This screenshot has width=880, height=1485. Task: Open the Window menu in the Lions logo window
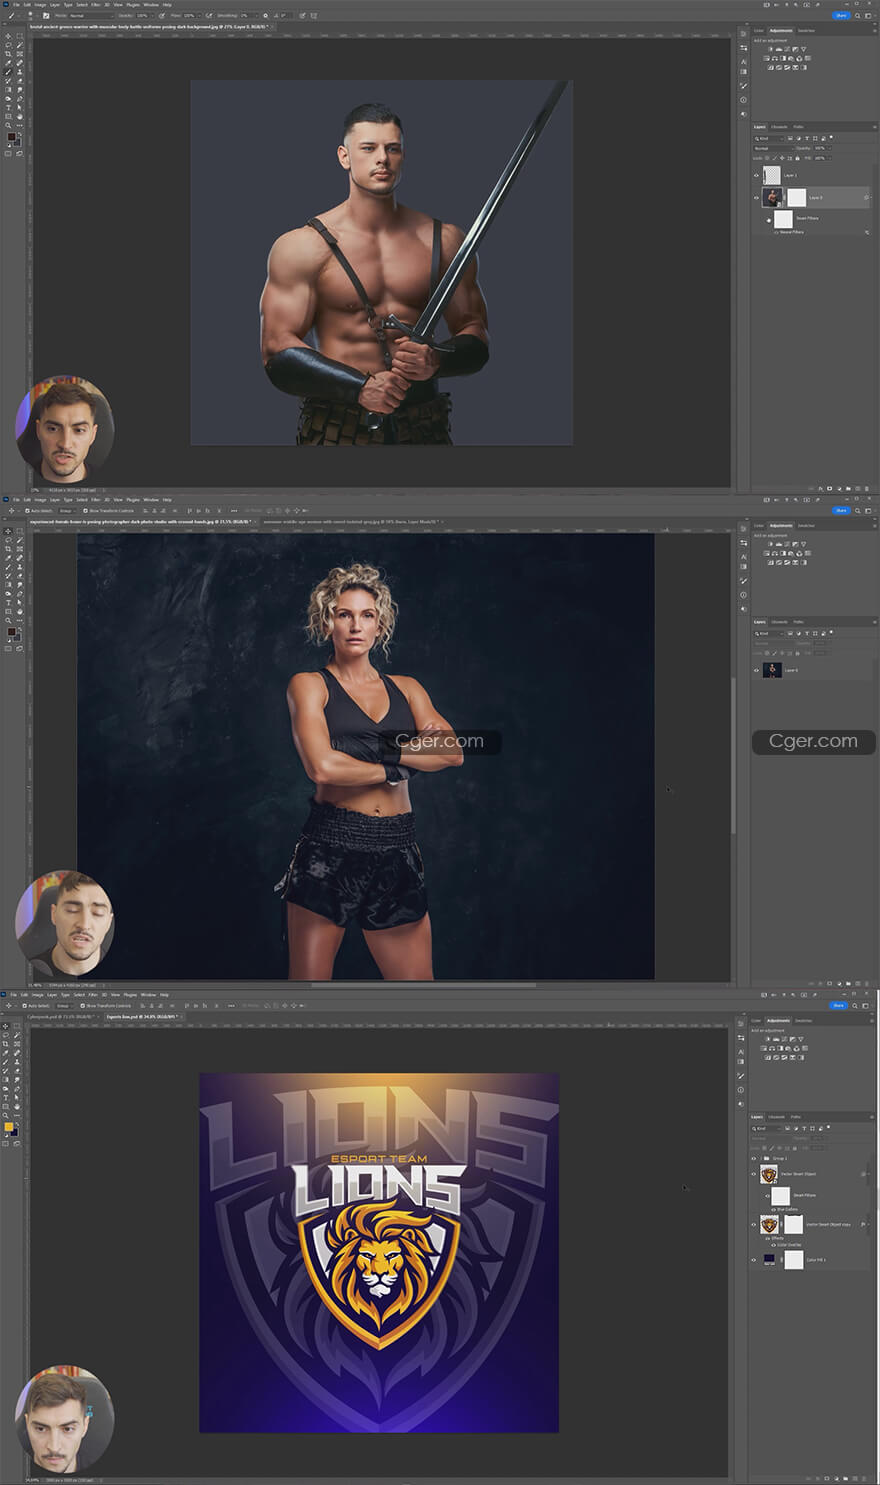coord(148,994)
